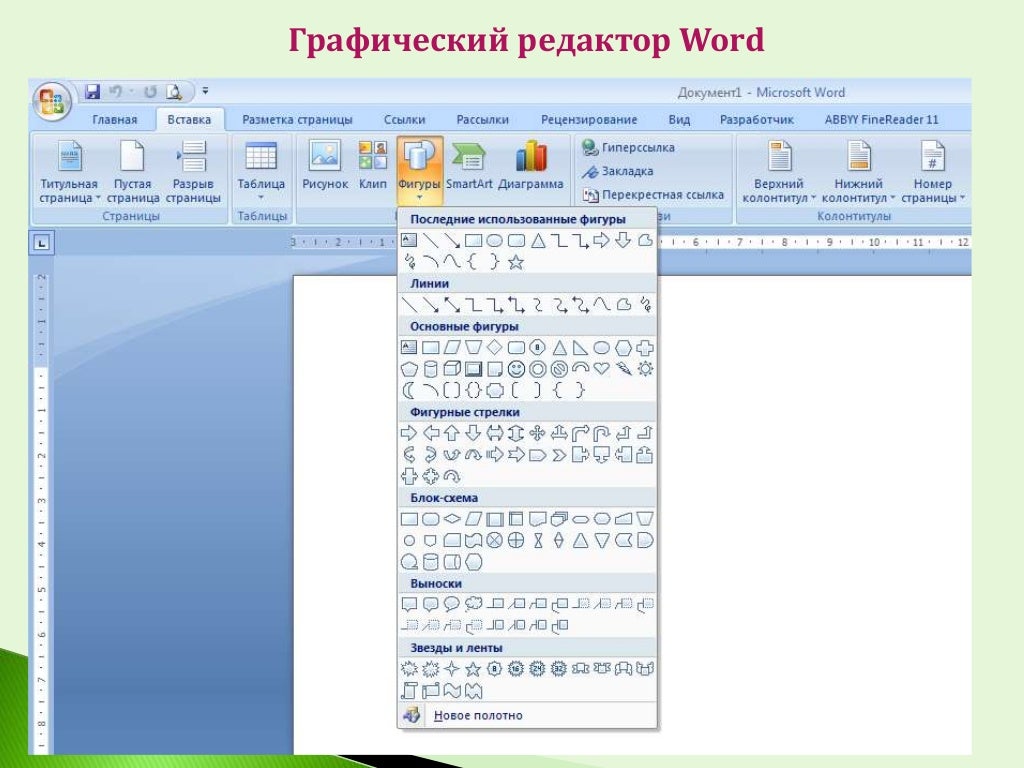Select Double Arrow in the Lines section
This screenshot has width=1024, height=768.
(452, 304)
